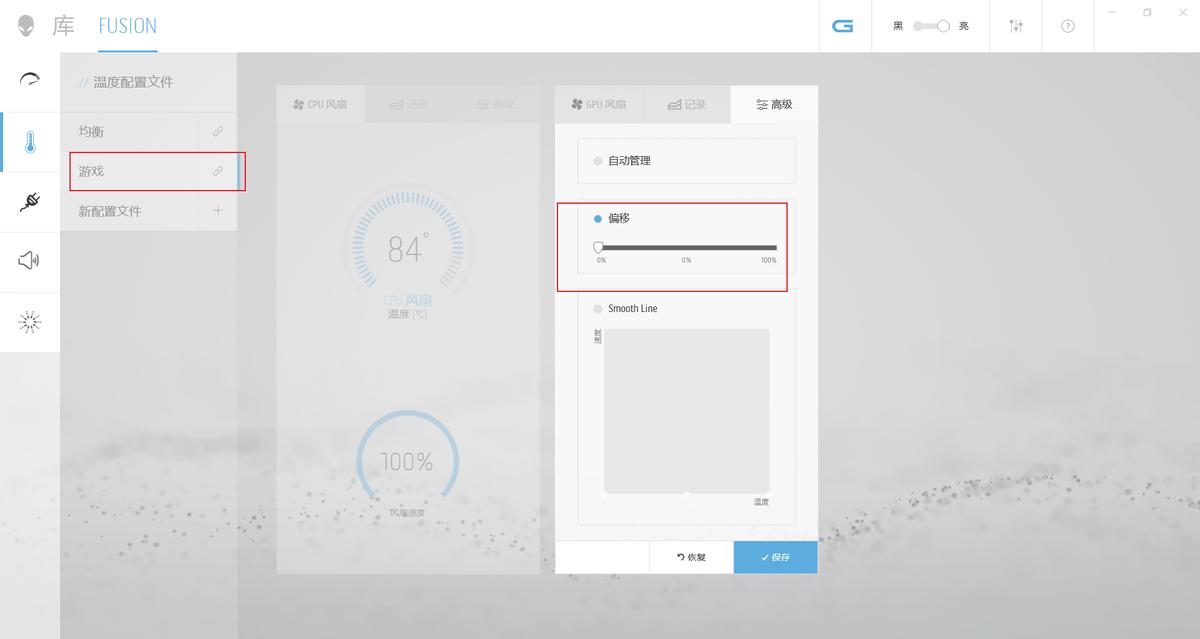Open the overclocking gauge icon in sidebar

pos(30,80)
